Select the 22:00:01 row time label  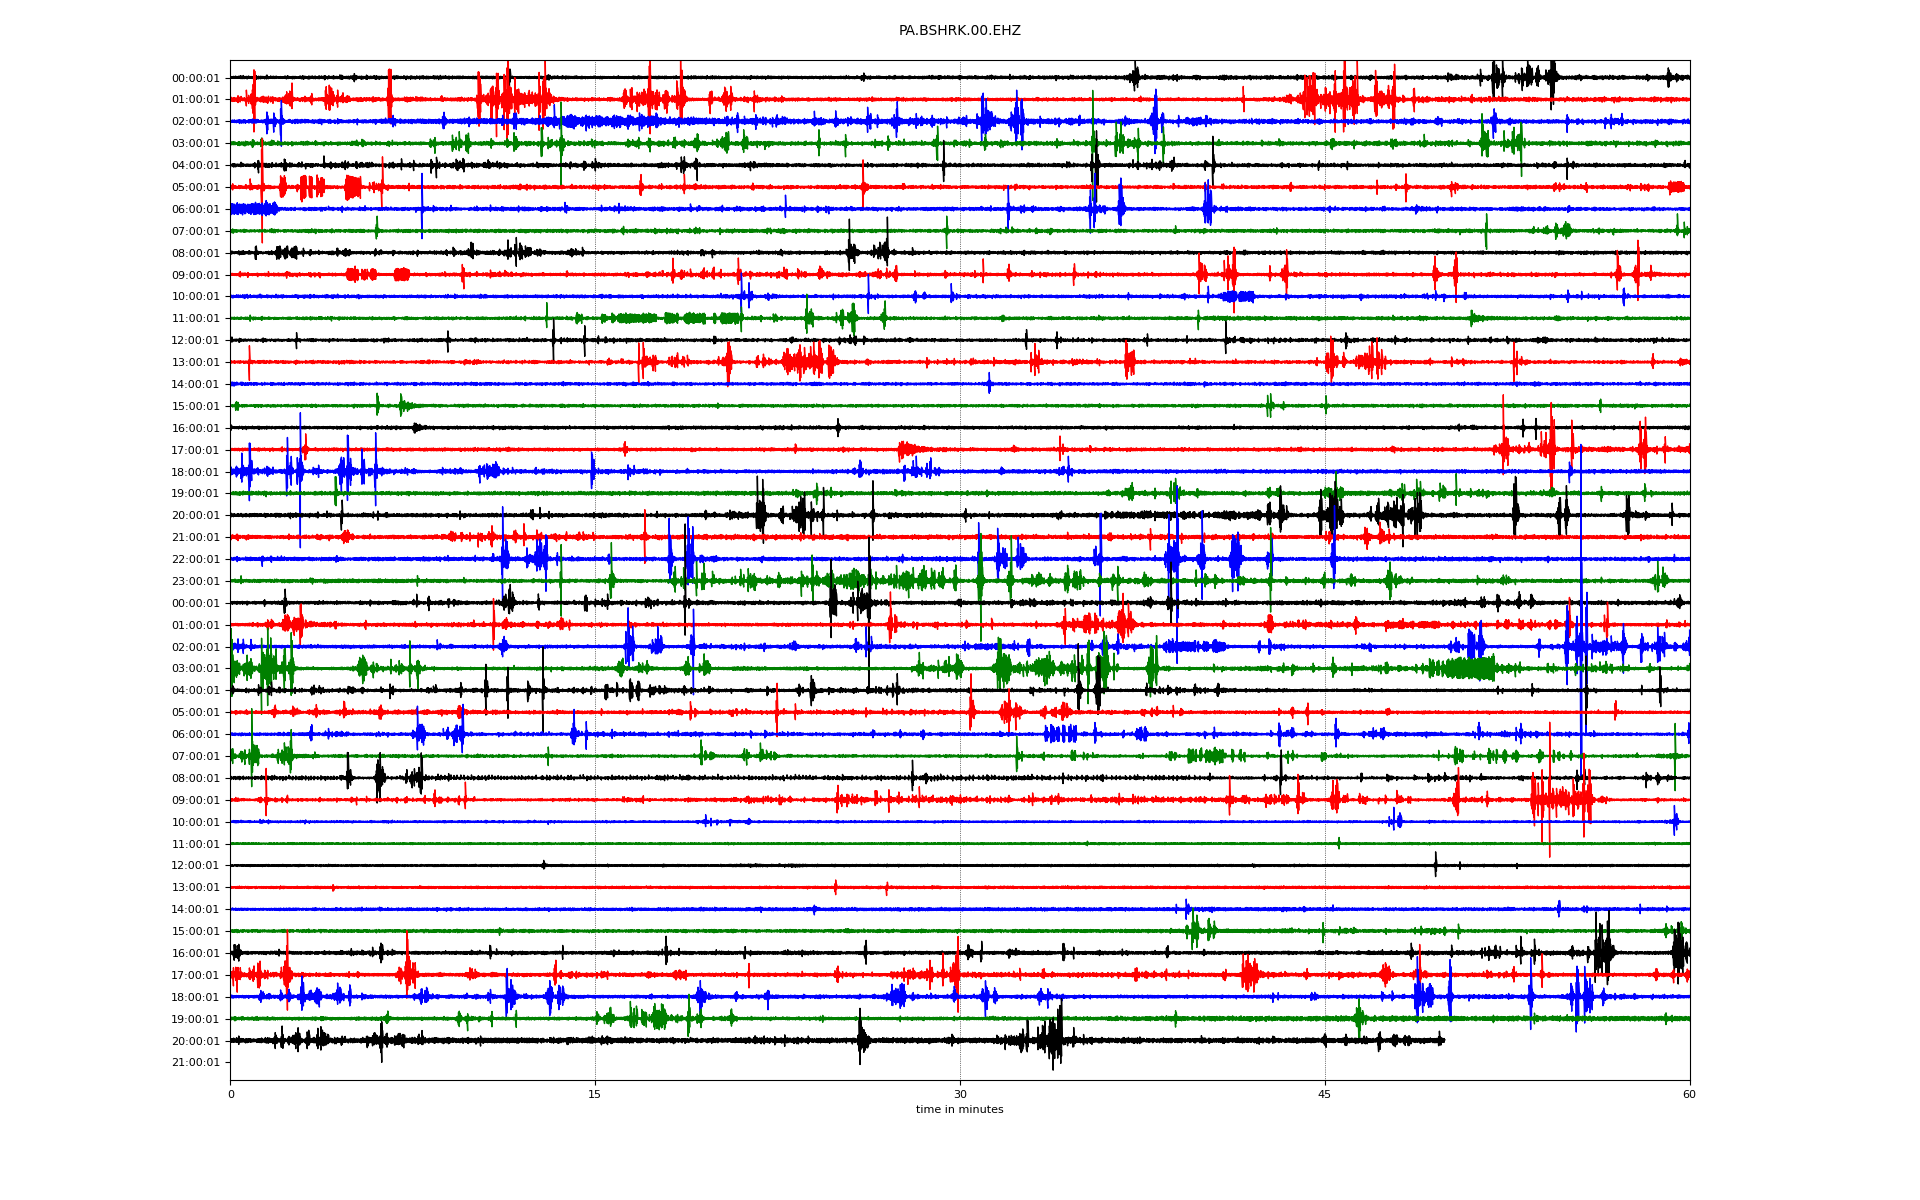tap(195, 559)
